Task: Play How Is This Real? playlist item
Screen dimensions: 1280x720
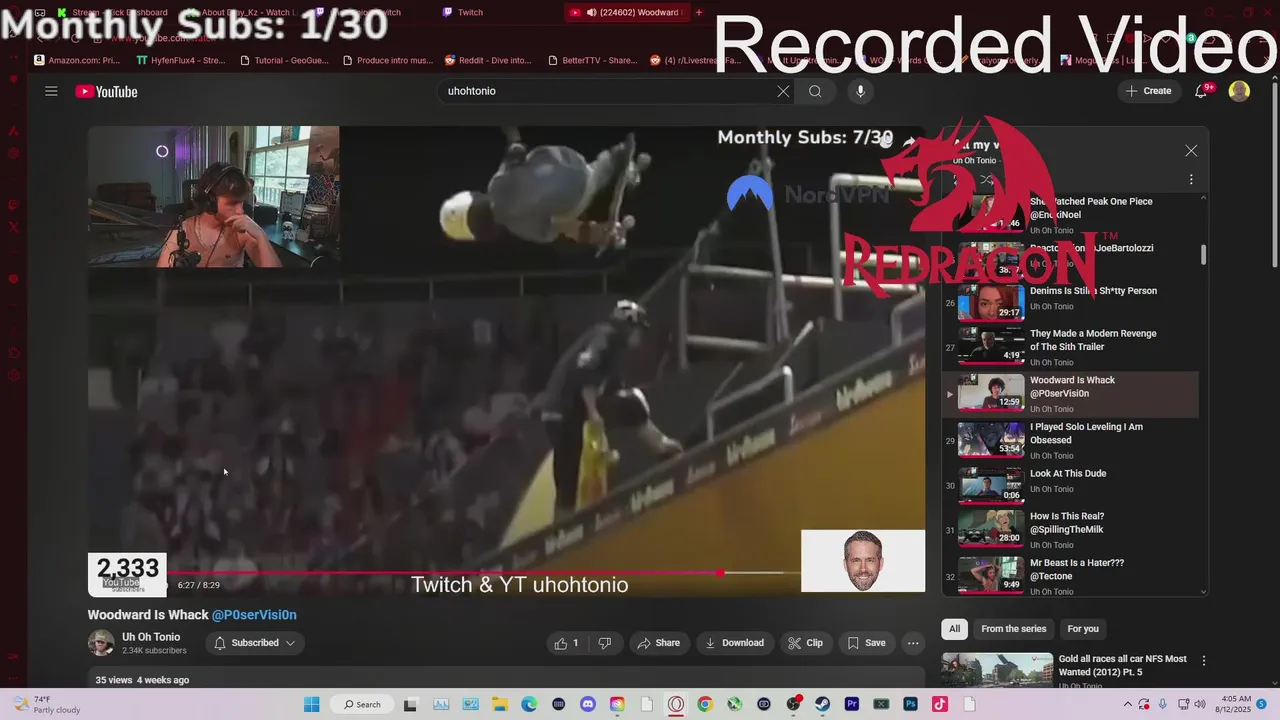Action: (1070, 529)
